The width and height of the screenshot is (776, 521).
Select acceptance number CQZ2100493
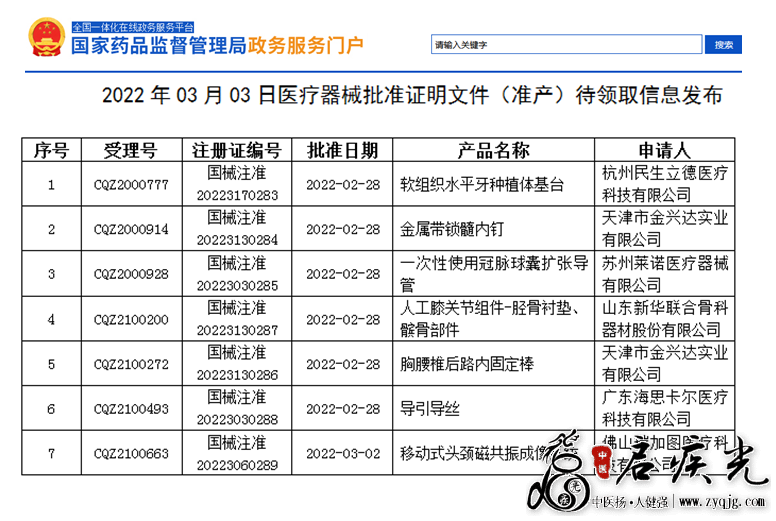[131, 409]
